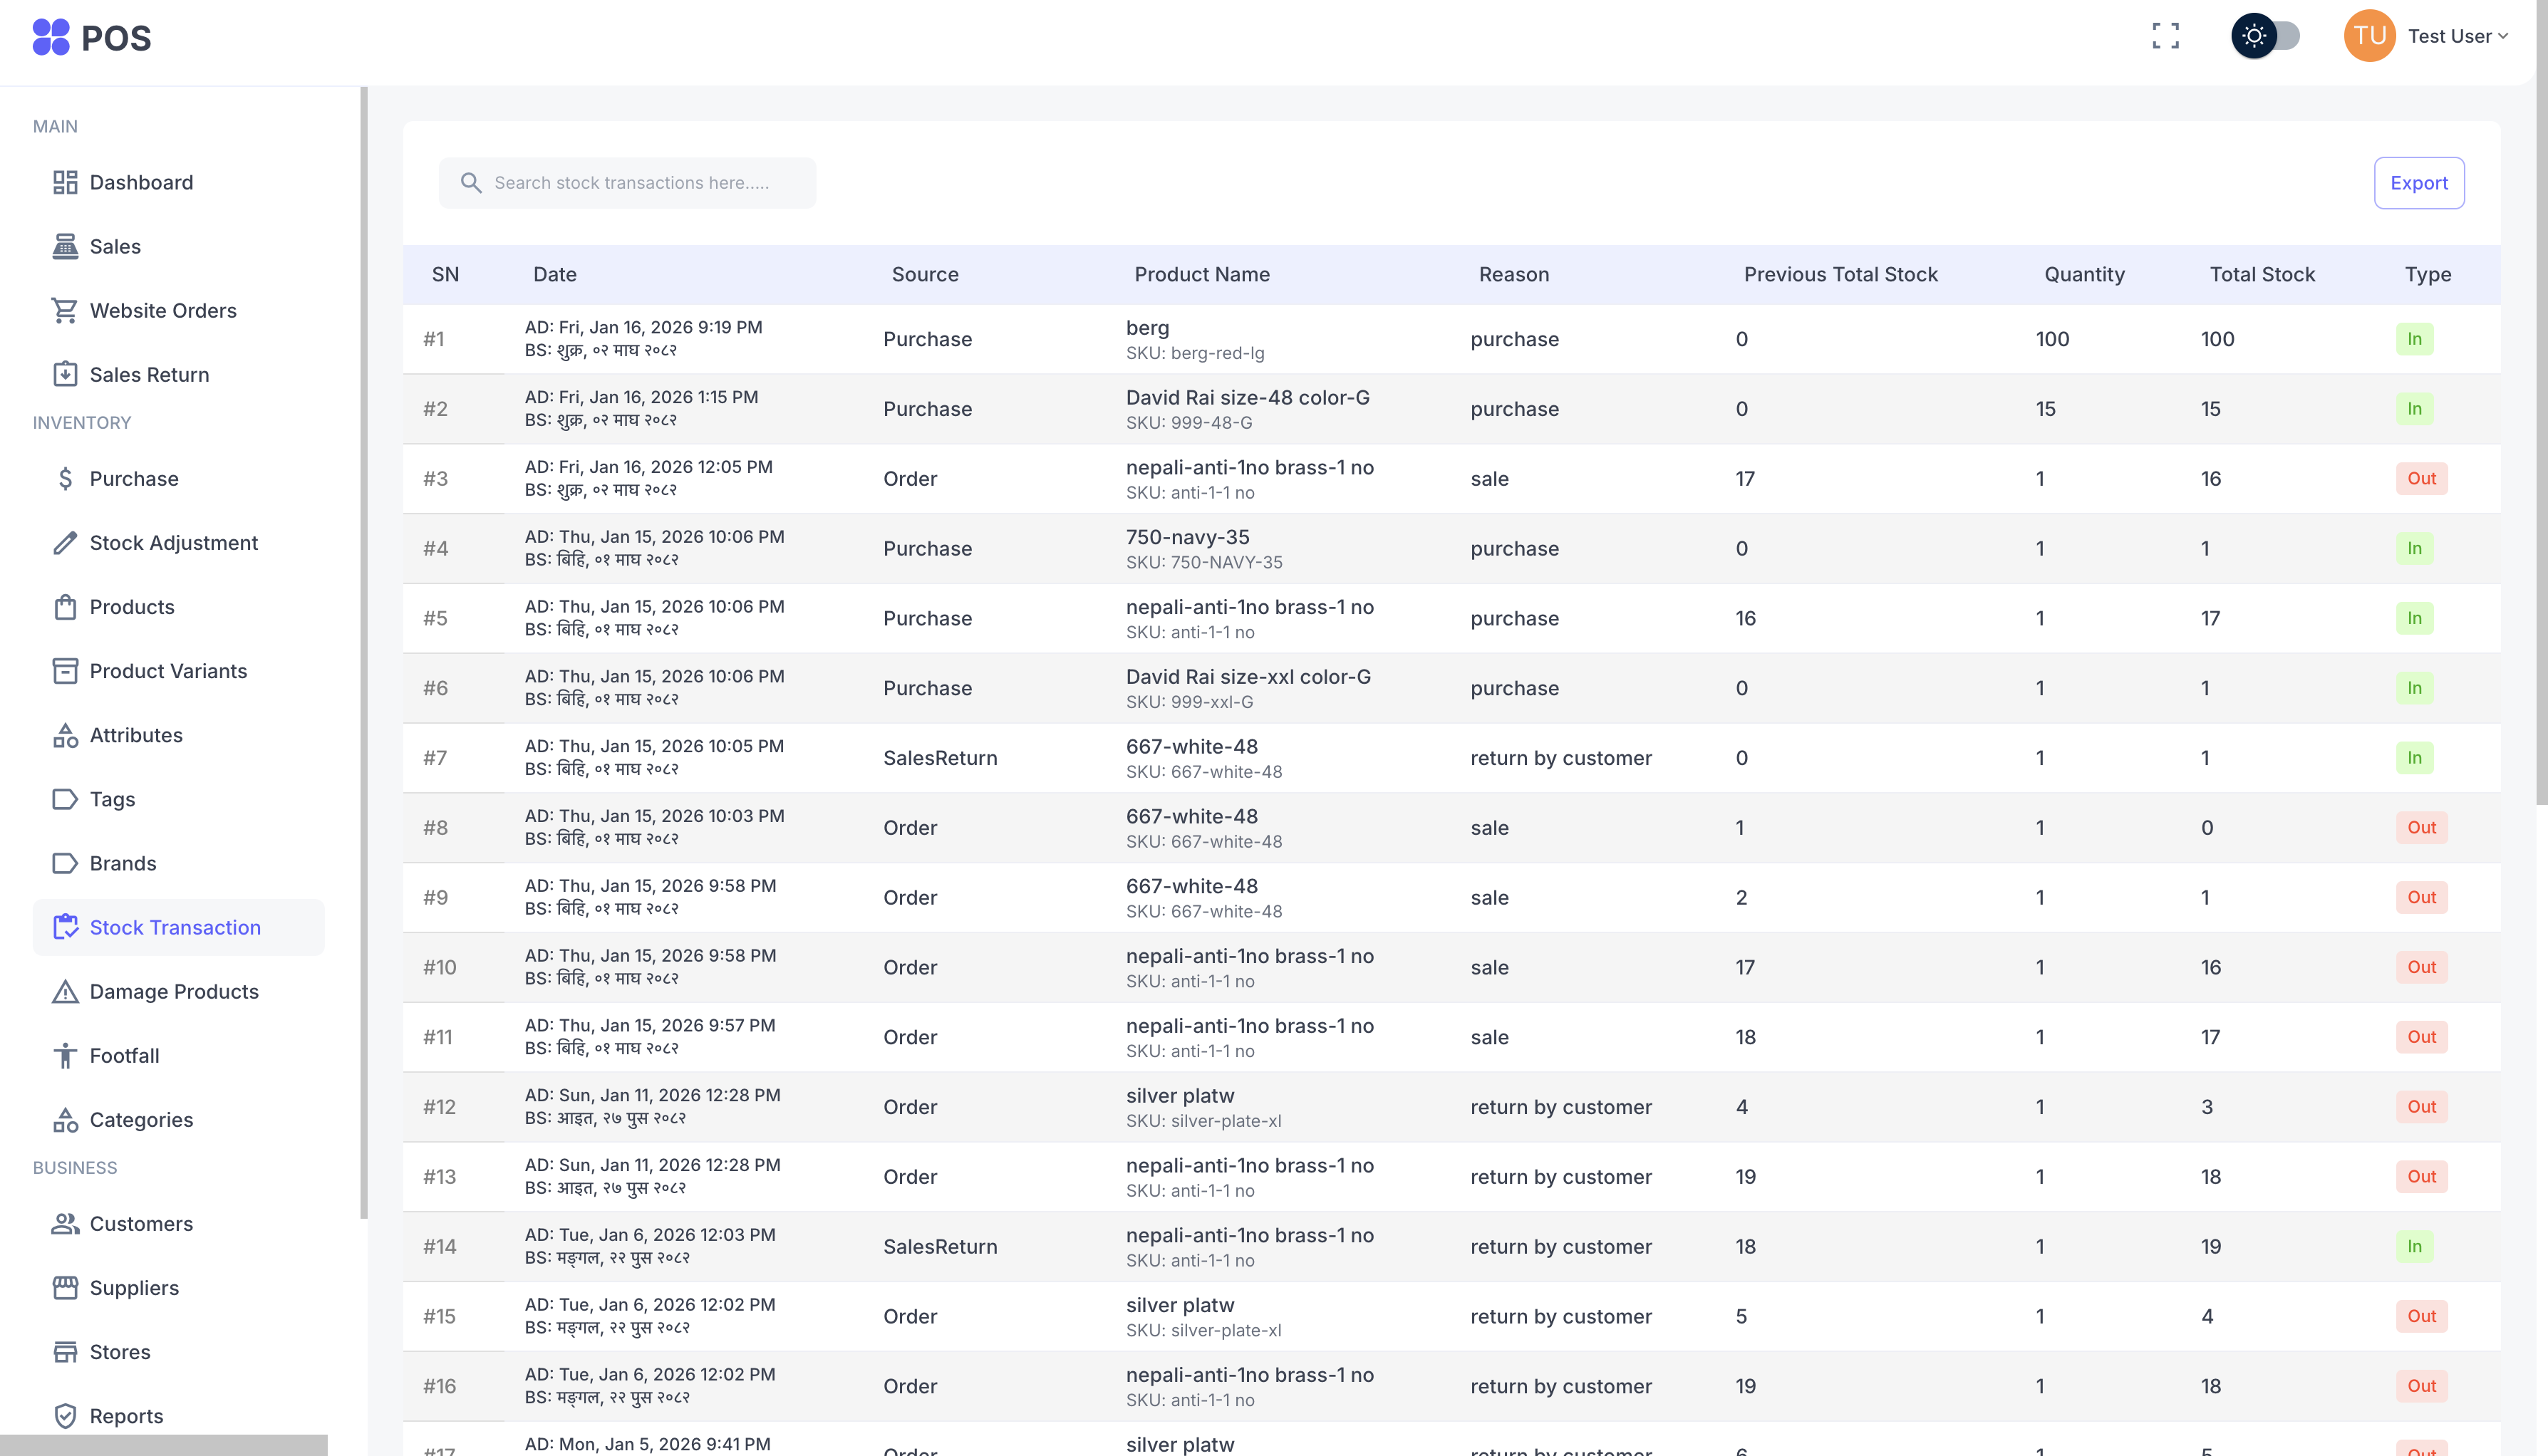Click the stock transactions search field

pyautogui.click(x=627, y=182)
